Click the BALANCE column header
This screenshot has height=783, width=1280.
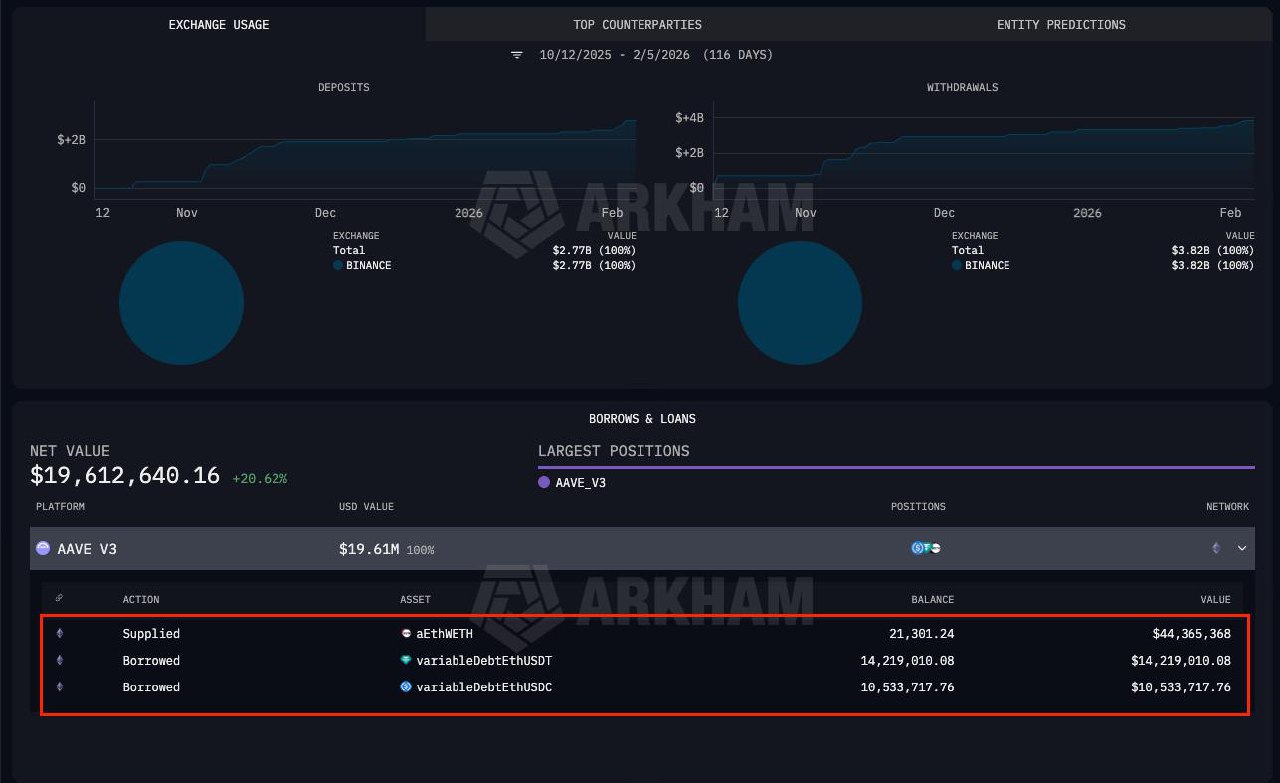click(x=932, y=600)
